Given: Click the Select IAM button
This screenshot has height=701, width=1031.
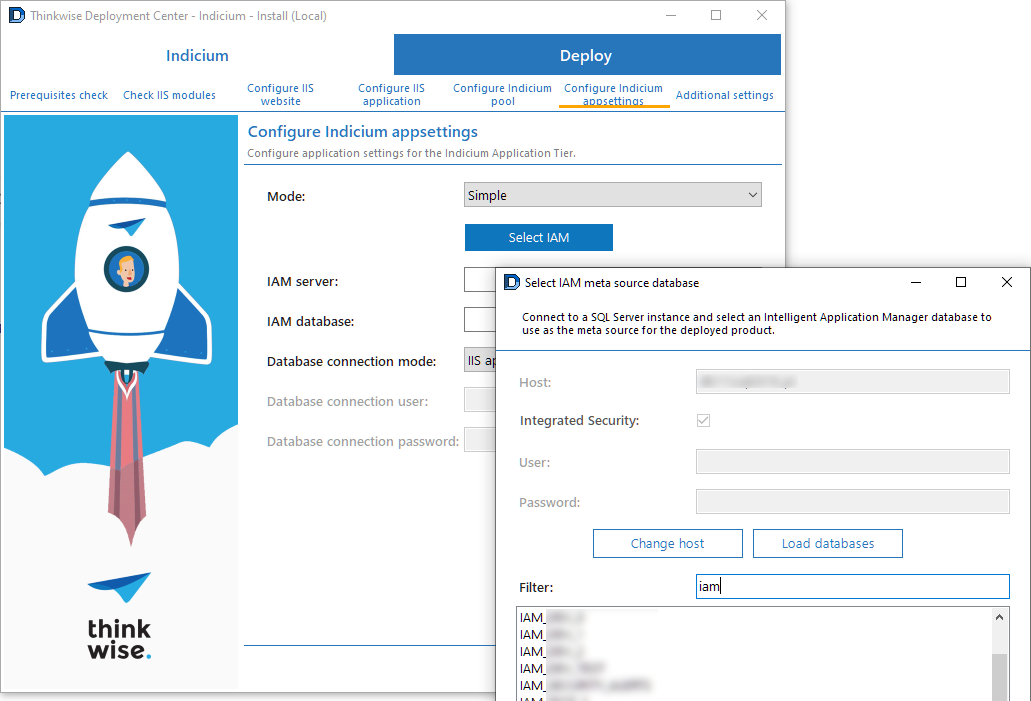Looking at the screenshot, I should (539, 237).
